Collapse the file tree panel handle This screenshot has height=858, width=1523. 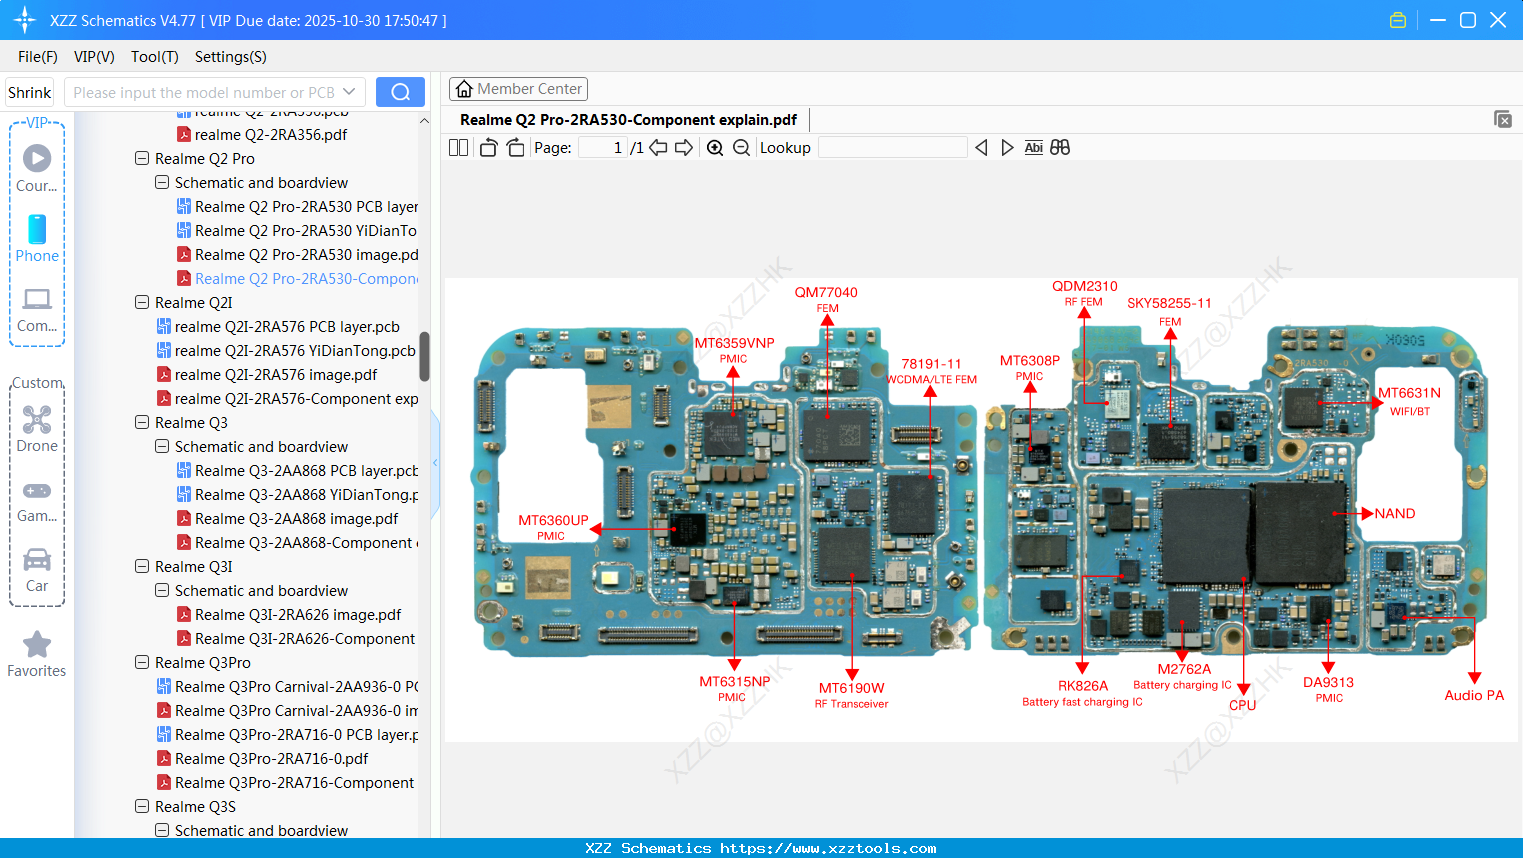[x=435, y=463]
